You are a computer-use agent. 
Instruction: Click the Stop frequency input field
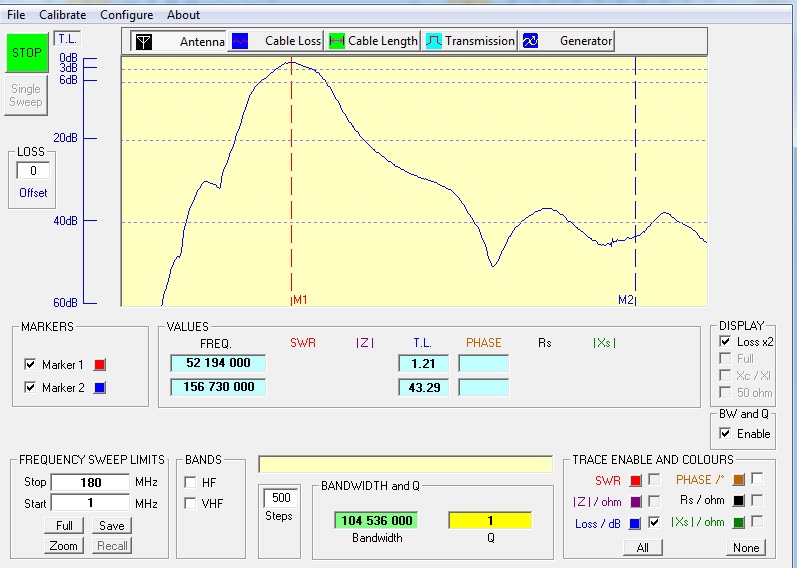point(89,483)
